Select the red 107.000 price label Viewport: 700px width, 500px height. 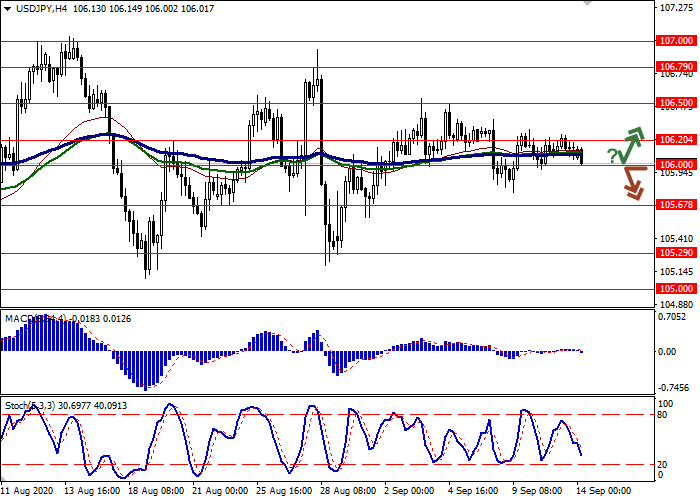pos(676,42)
